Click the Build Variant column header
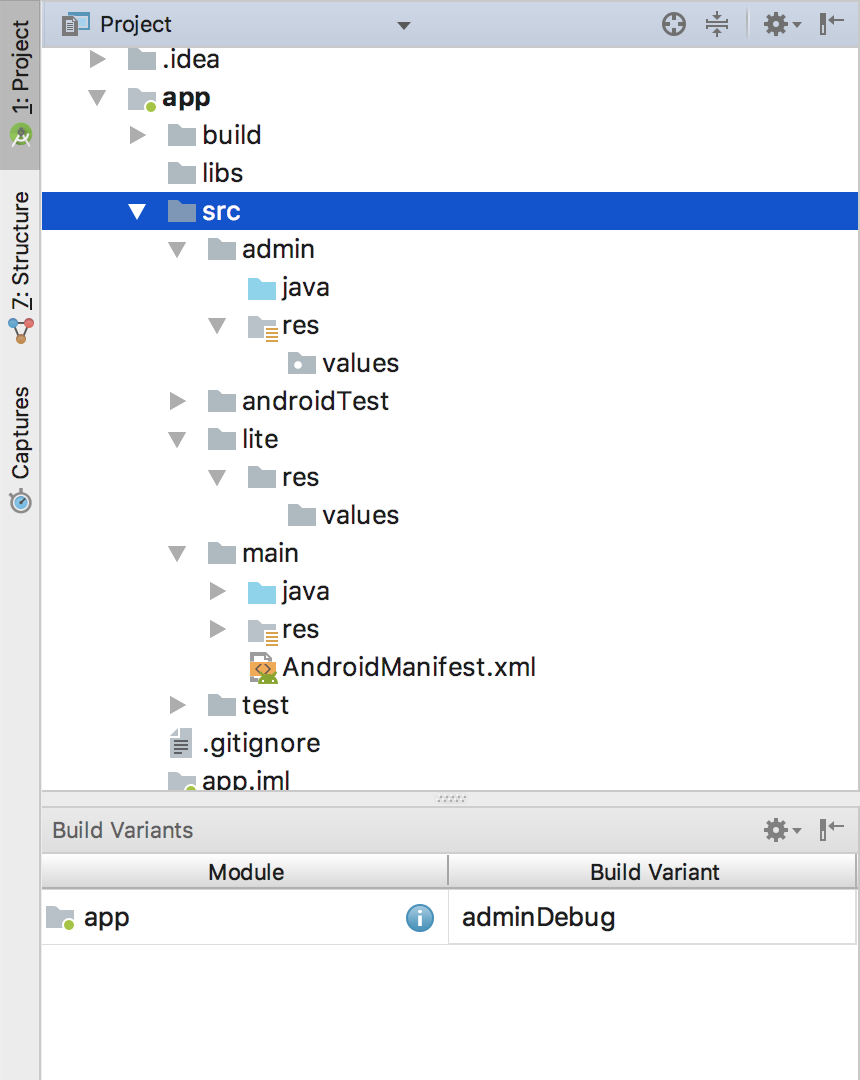 (653, 872)
